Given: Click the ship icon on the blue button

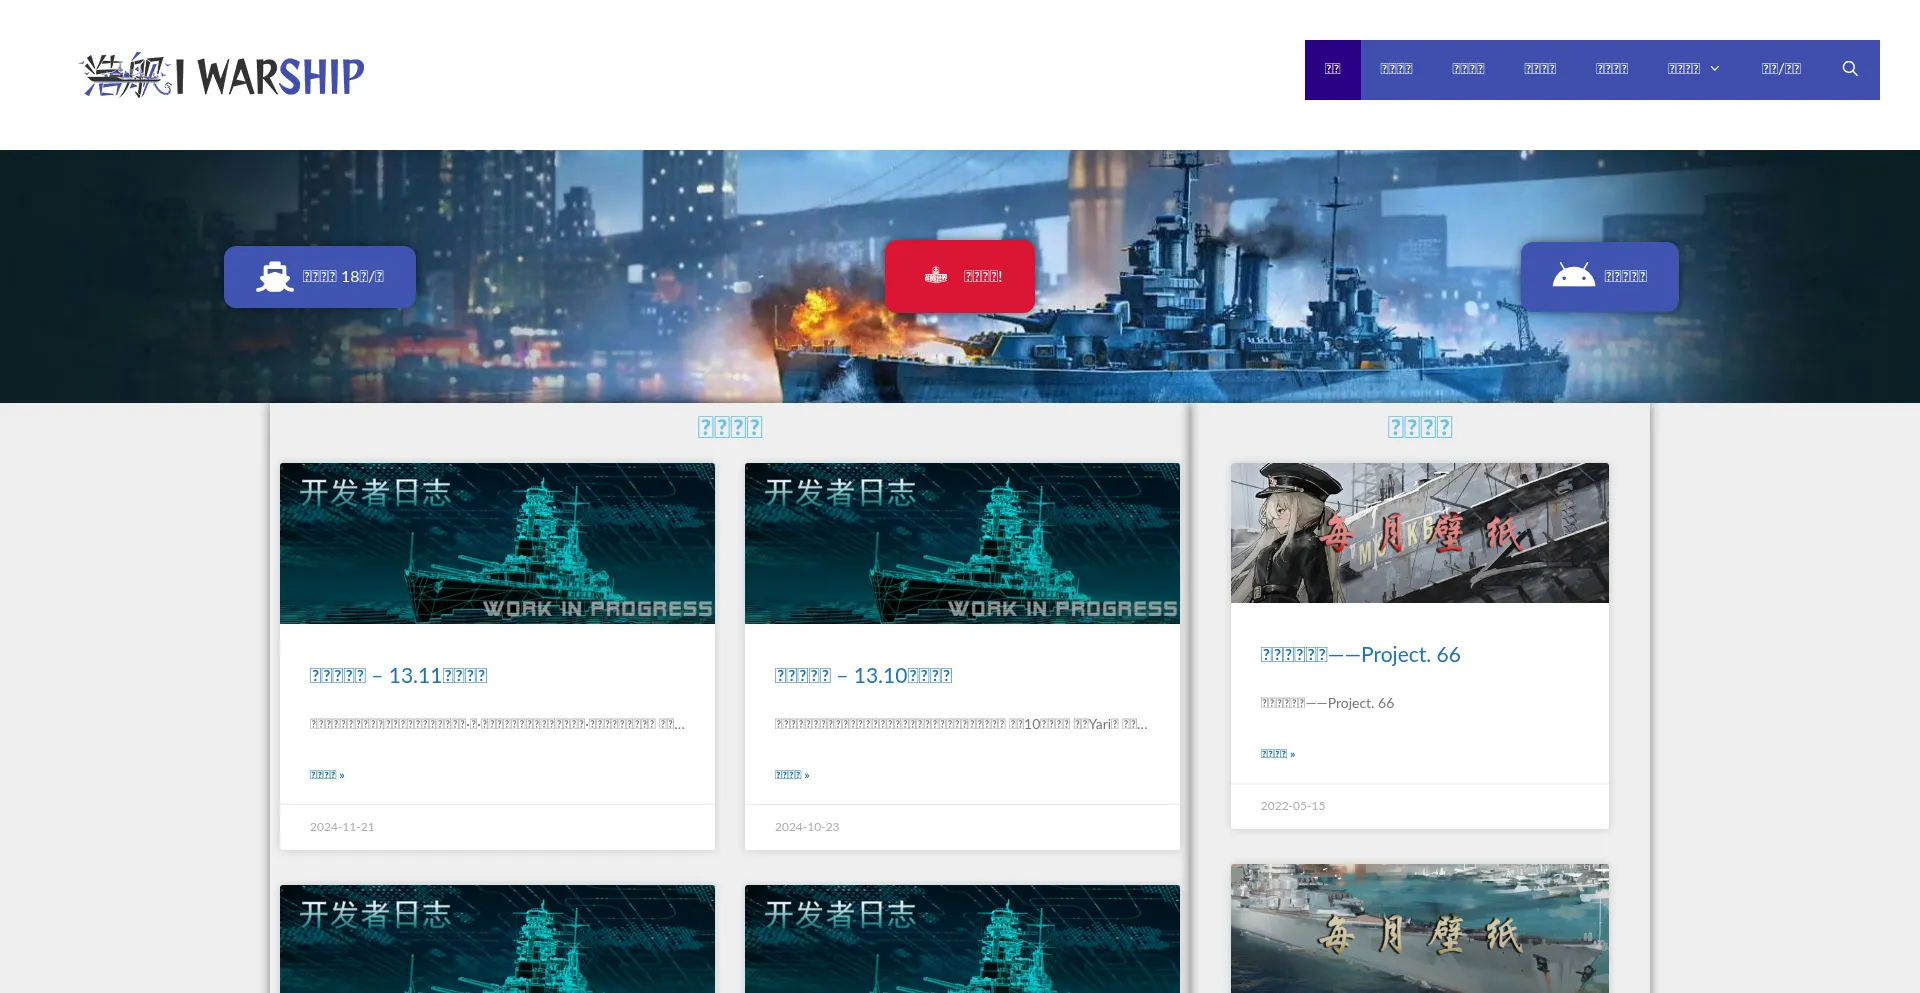Looking at the screenshot, I should [x=274, y=277].
